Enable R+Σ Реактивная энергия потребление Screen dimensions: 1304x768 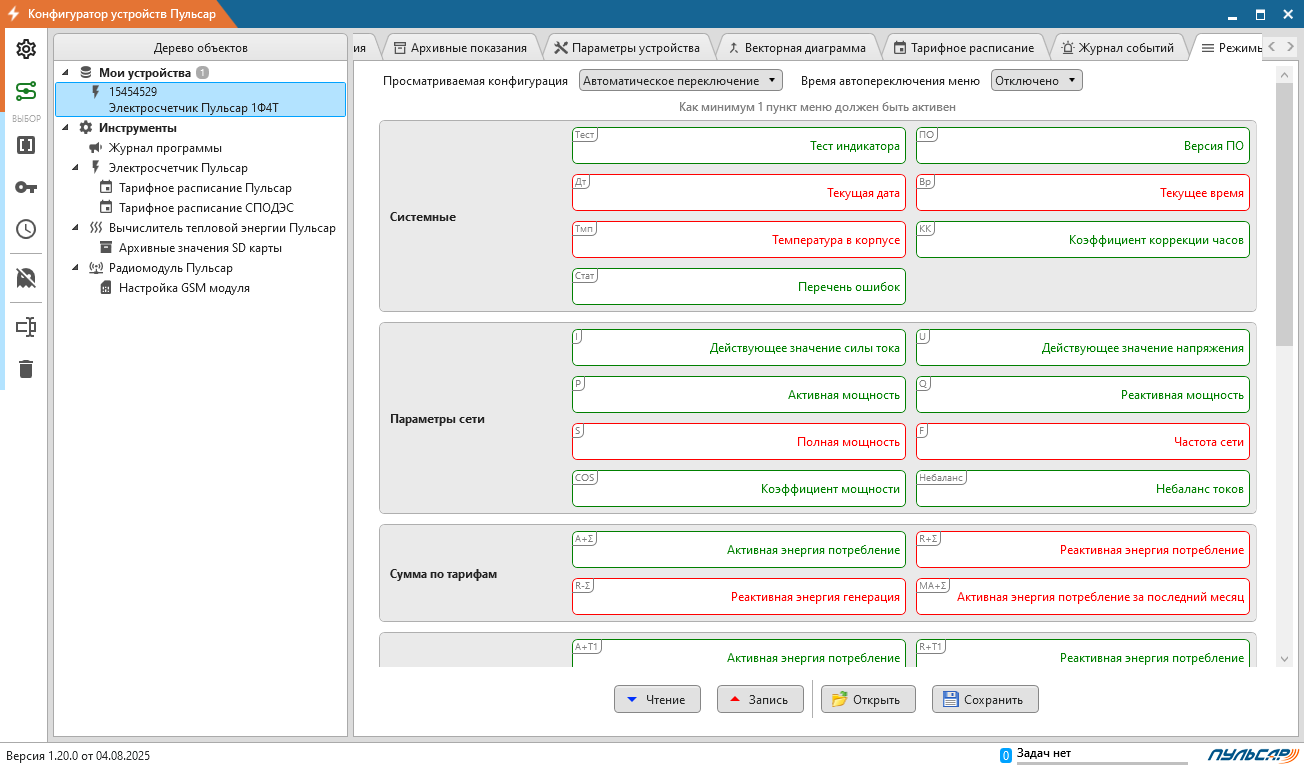click(1083, 550)
